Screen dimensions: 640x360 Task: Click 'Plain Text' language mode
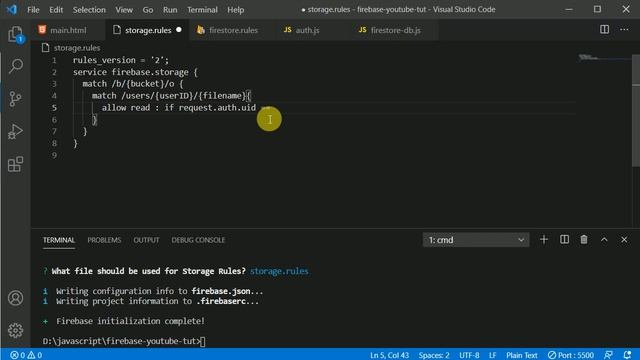point(522,355)
